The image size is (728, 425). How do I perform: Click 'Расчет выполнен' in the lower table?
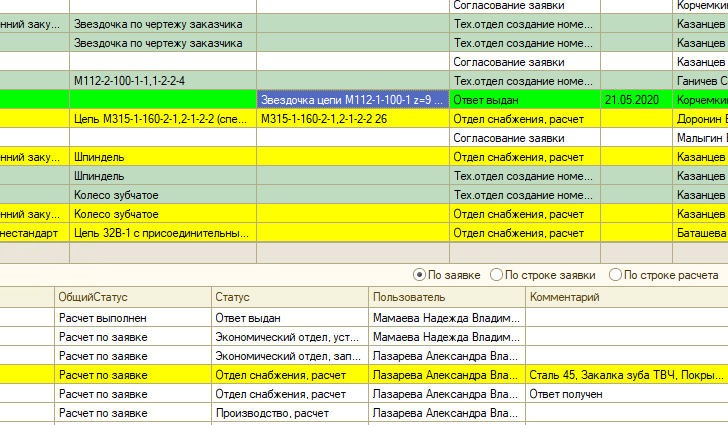(x=133, y=318)
